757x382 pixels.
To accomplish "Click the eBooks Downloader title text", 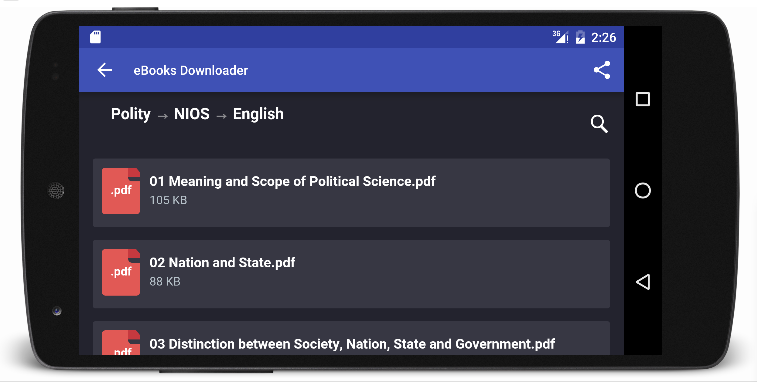I will click(191, 71).
